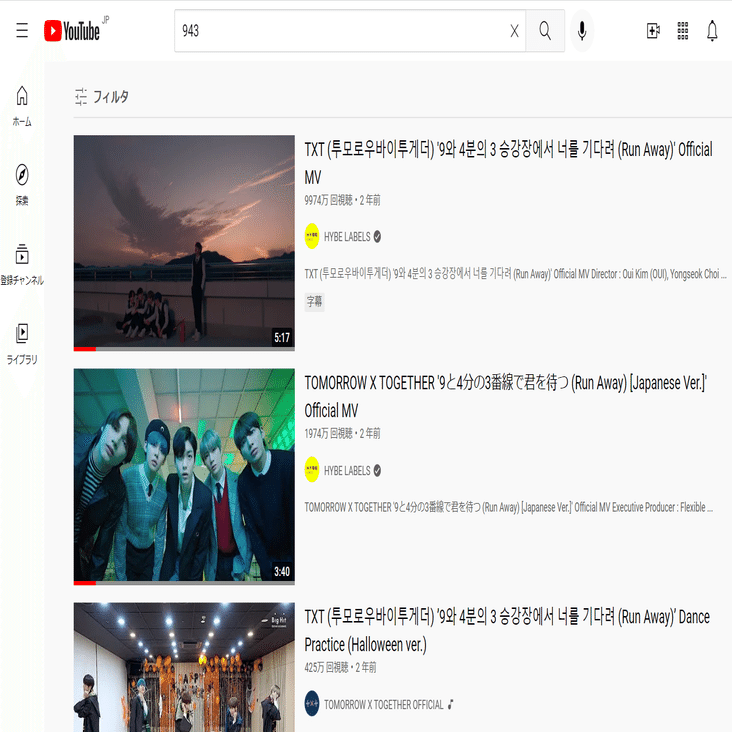This screenshot has width=732, height=732.
Task: Open Subscriptions in the sidebar
Action: click(22, 264)
